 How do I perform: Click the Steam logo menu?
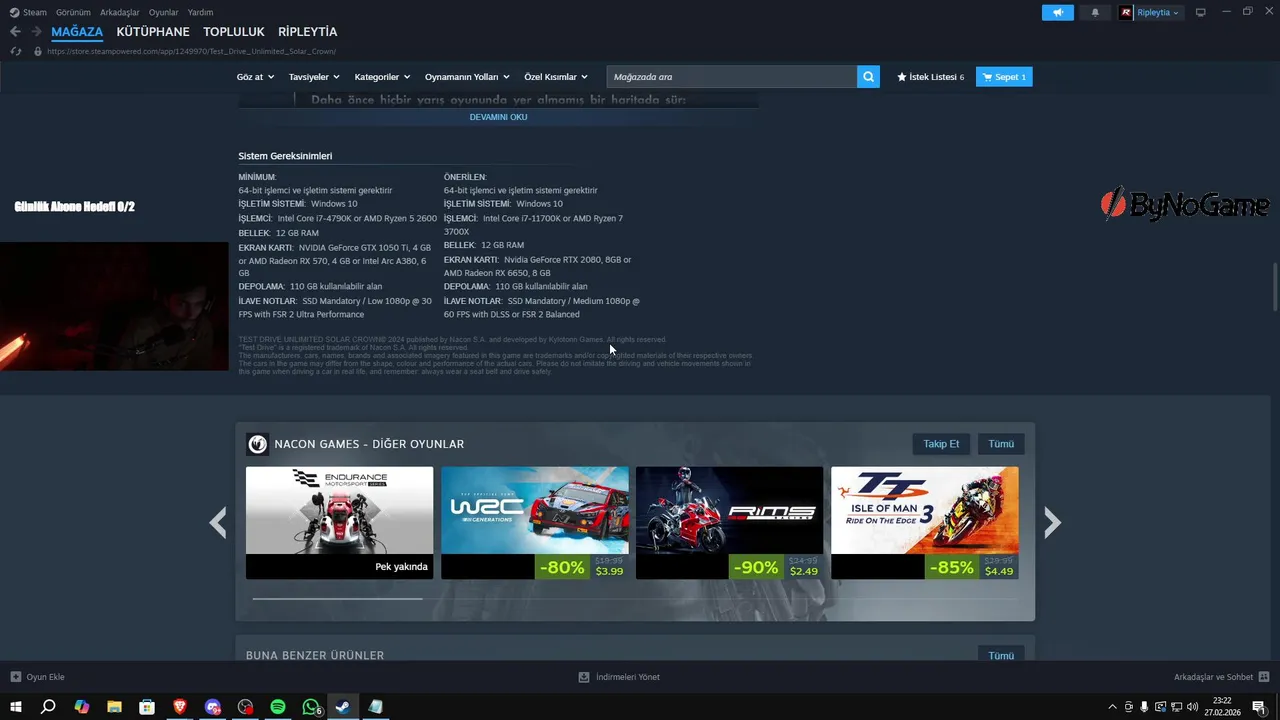28,12
